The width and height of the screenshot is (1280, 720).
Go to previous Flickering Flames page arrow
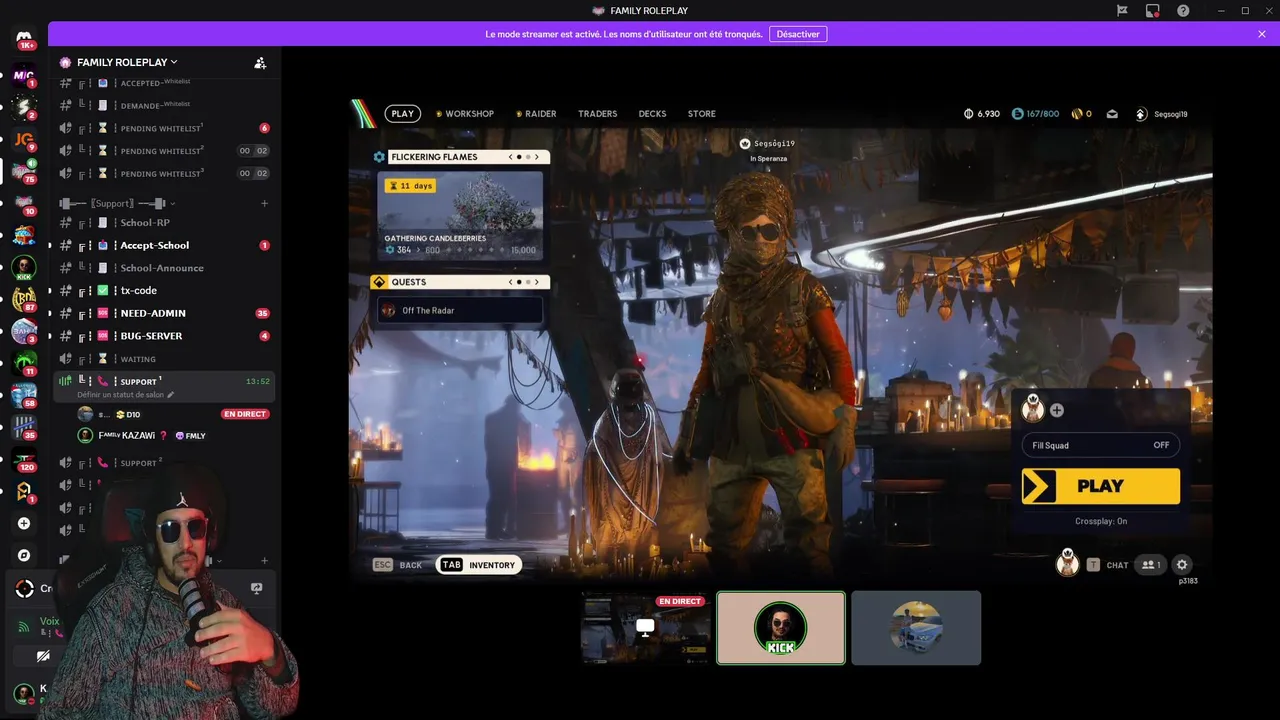pyautogui.click(x=511, y=157)
